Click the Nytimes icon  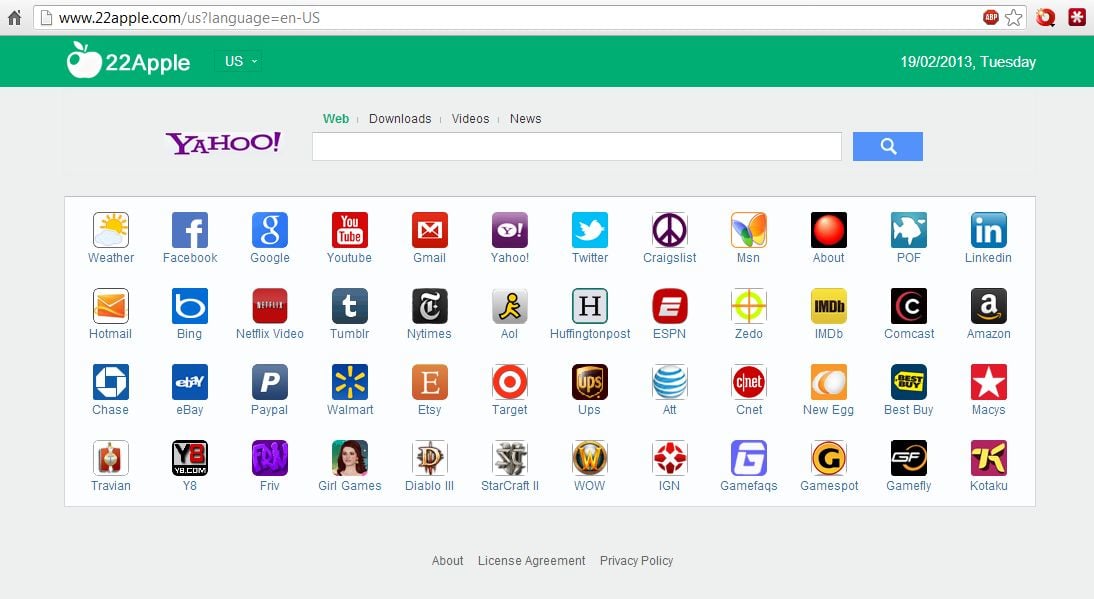coord(430,306)
